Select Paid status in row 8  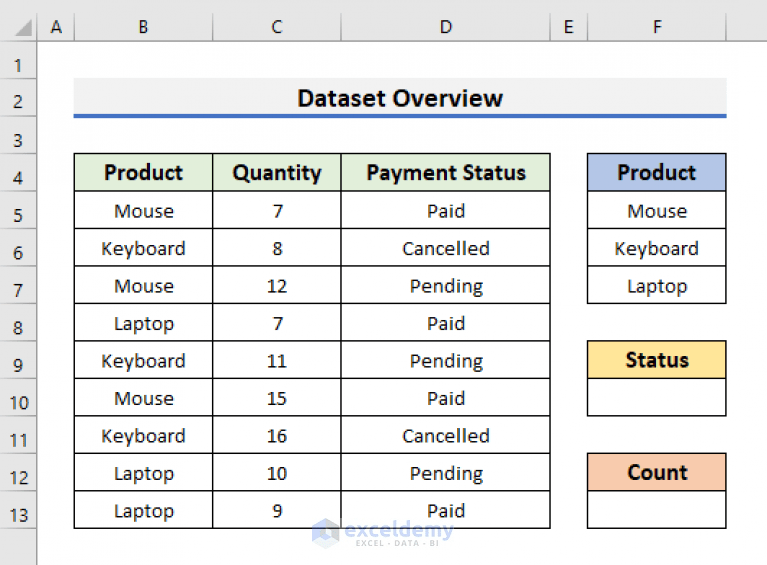pos(446,322)
